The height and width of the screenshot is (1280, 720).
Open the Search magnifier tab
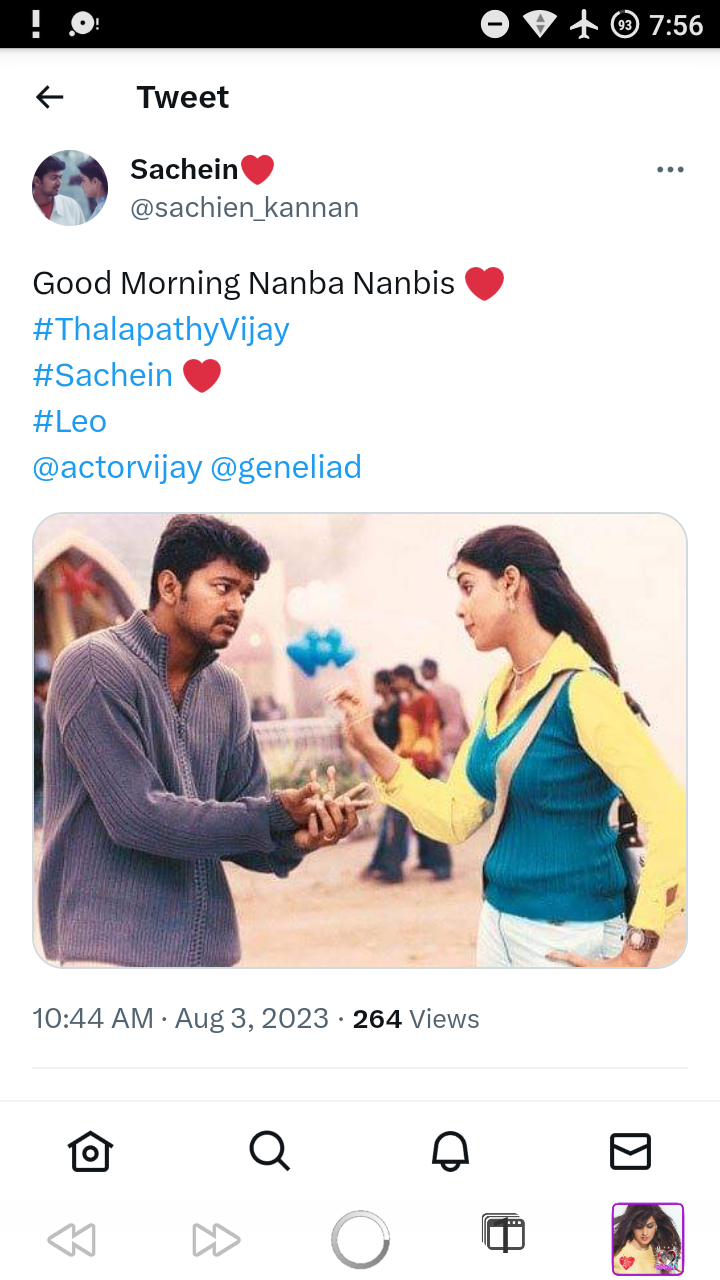tap(269, 1152)
